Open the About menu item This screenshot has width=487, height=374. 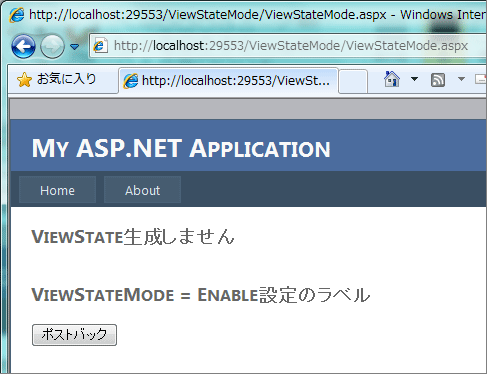point(143,190)
